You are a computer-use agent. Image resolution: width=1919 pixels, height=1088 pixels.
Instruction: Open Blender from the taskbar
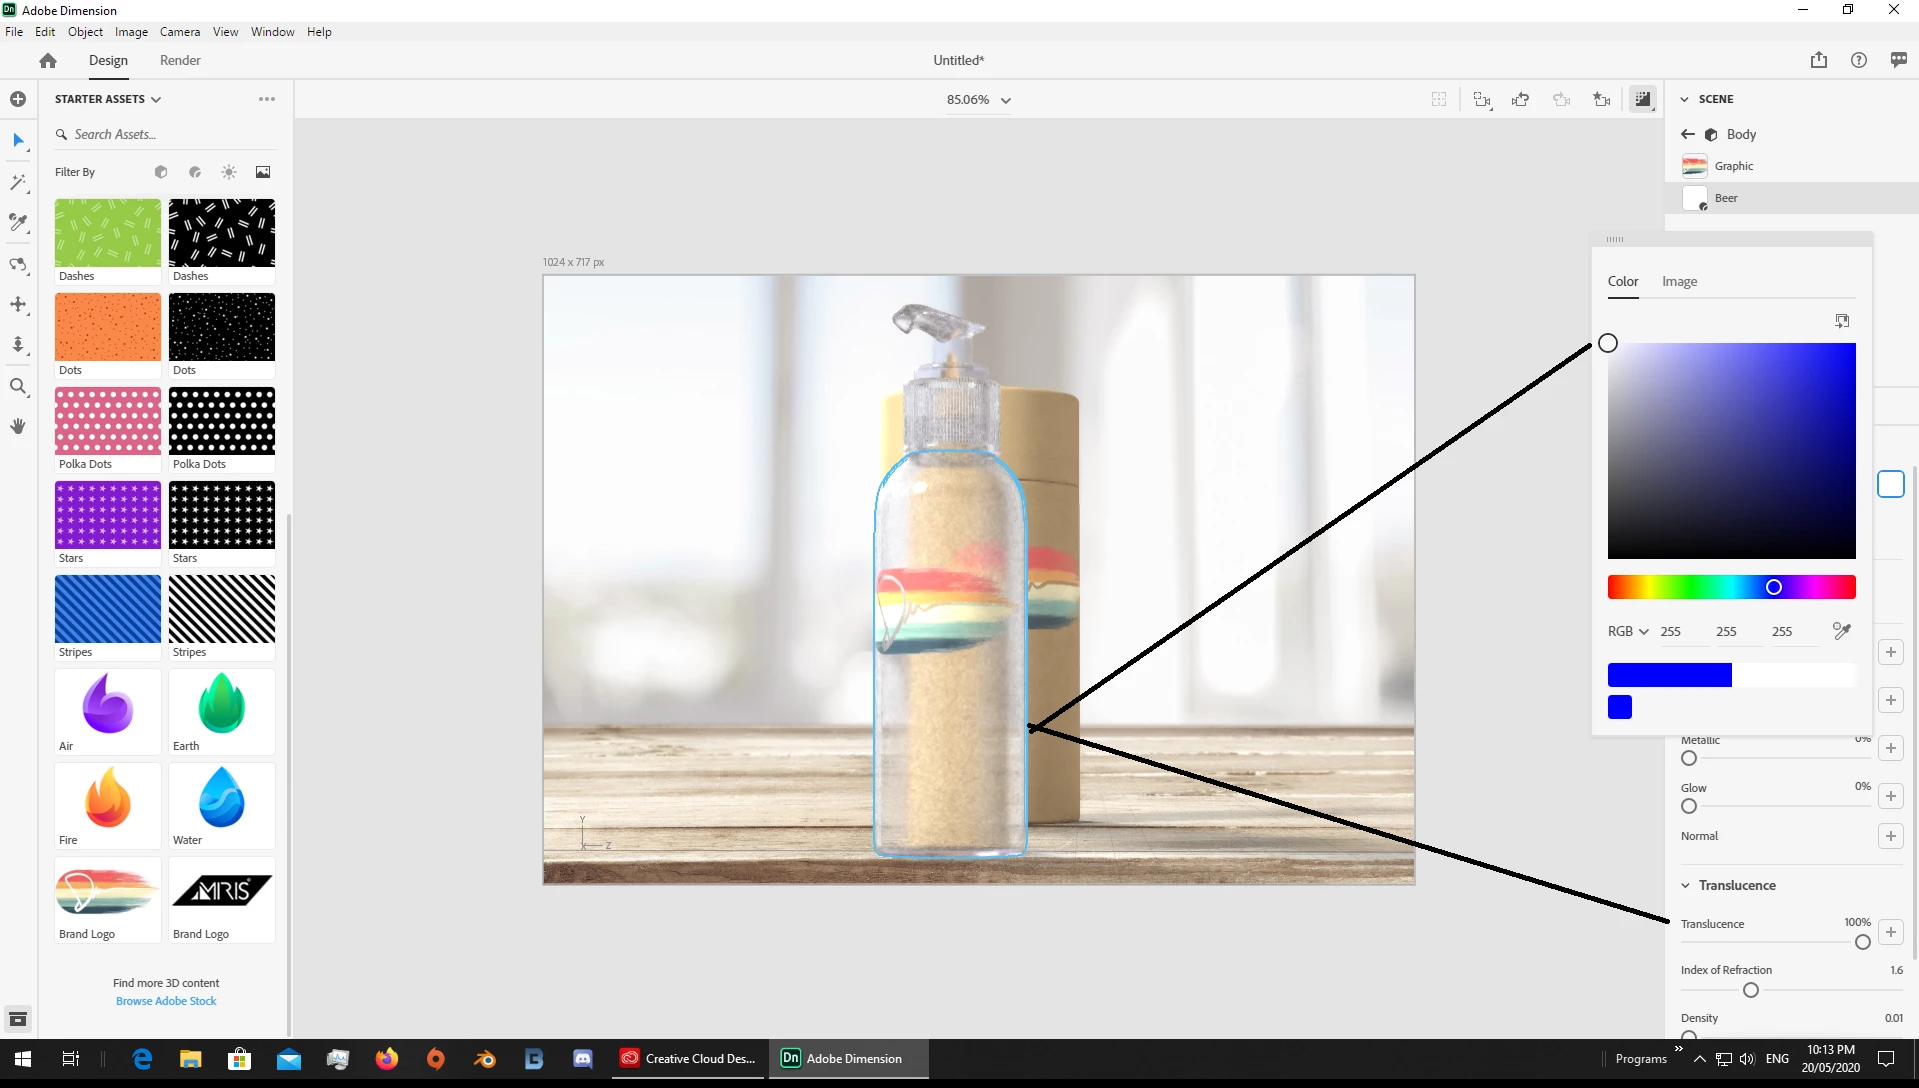coord(485,1059)
